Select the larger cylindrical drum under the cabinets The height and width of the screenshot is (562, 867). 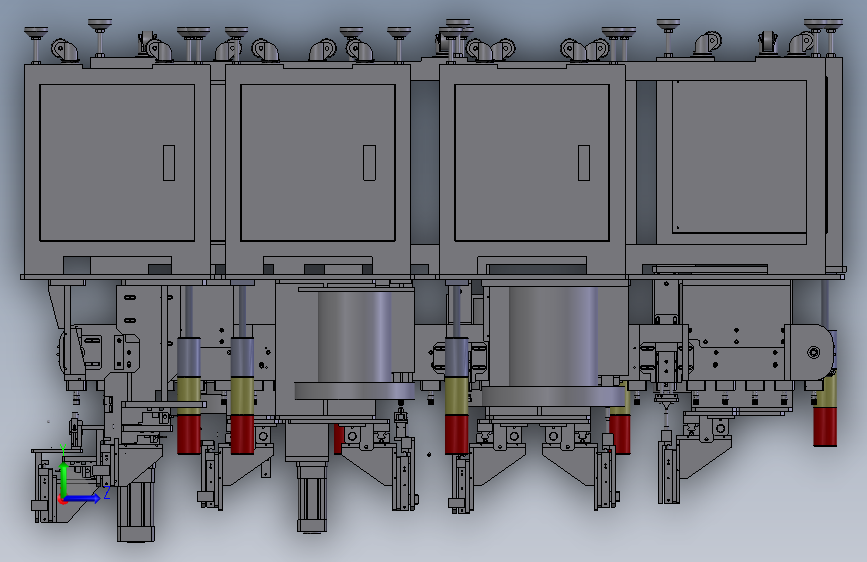tap(553, 336)
